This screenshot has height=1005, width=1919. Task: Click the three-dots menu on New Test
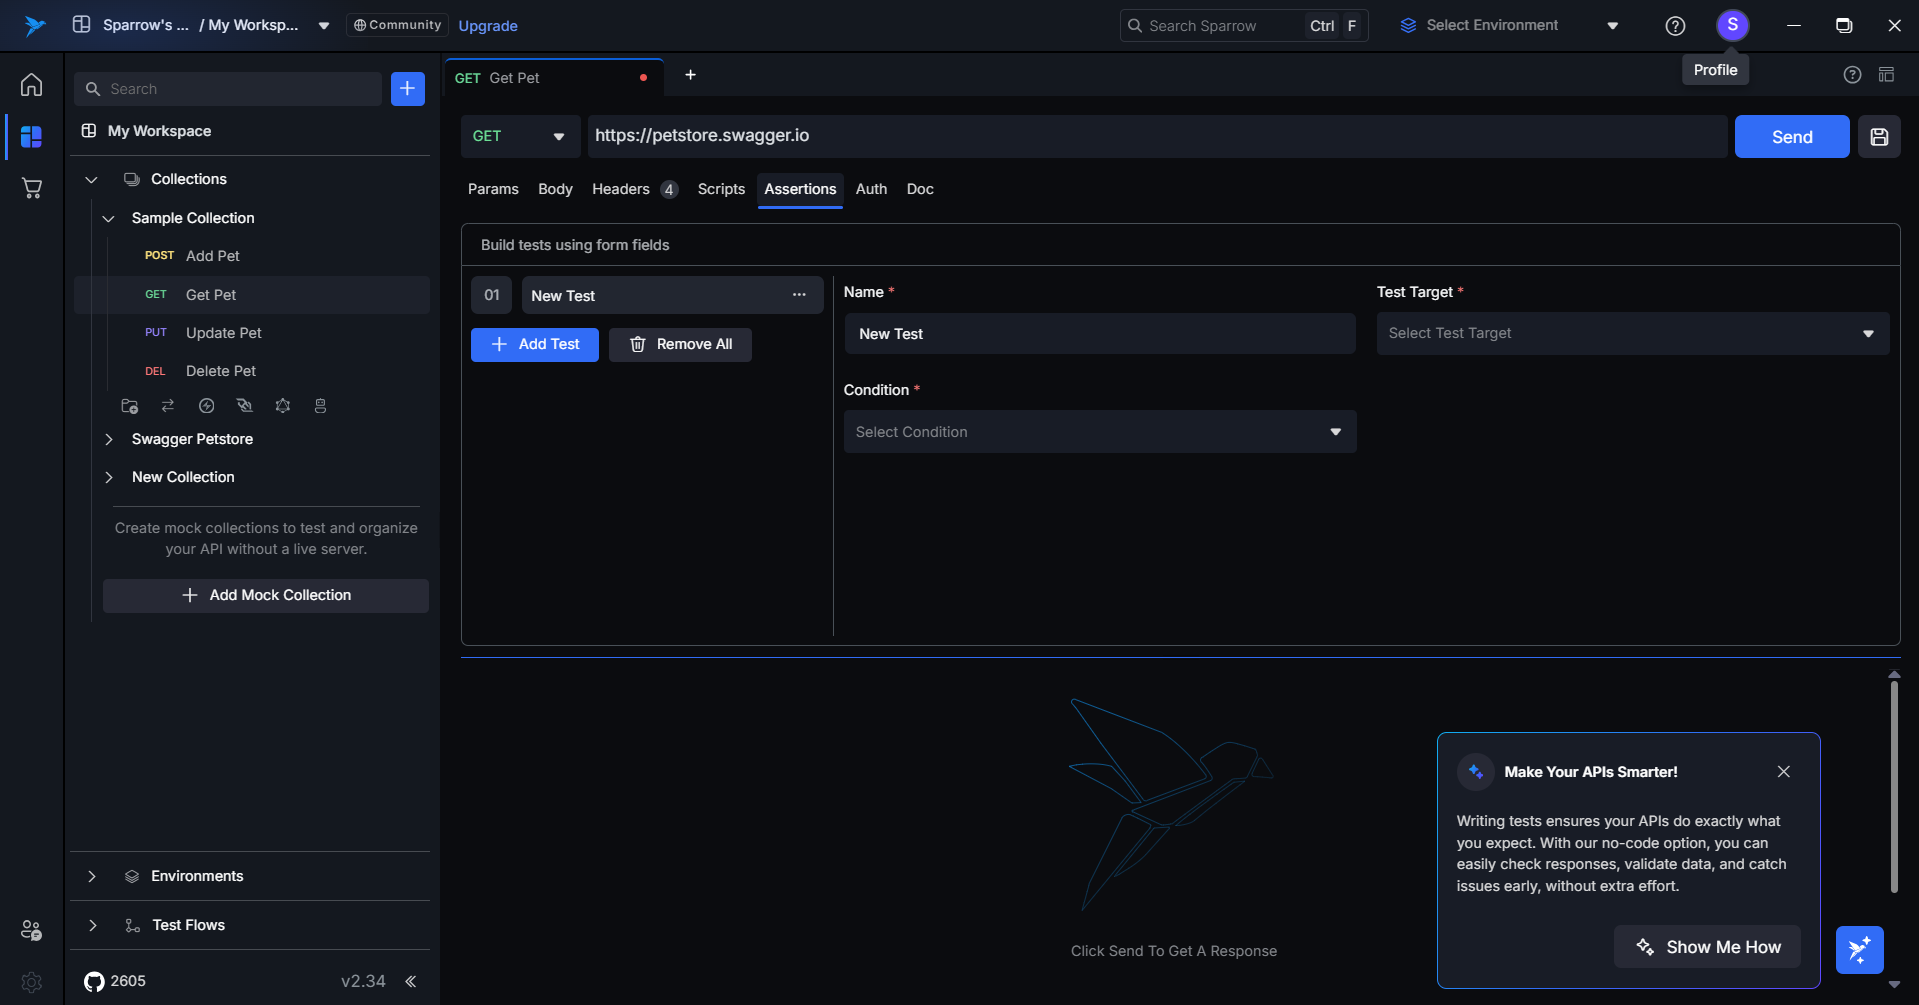pyautogui.click(x=799, y=295)
